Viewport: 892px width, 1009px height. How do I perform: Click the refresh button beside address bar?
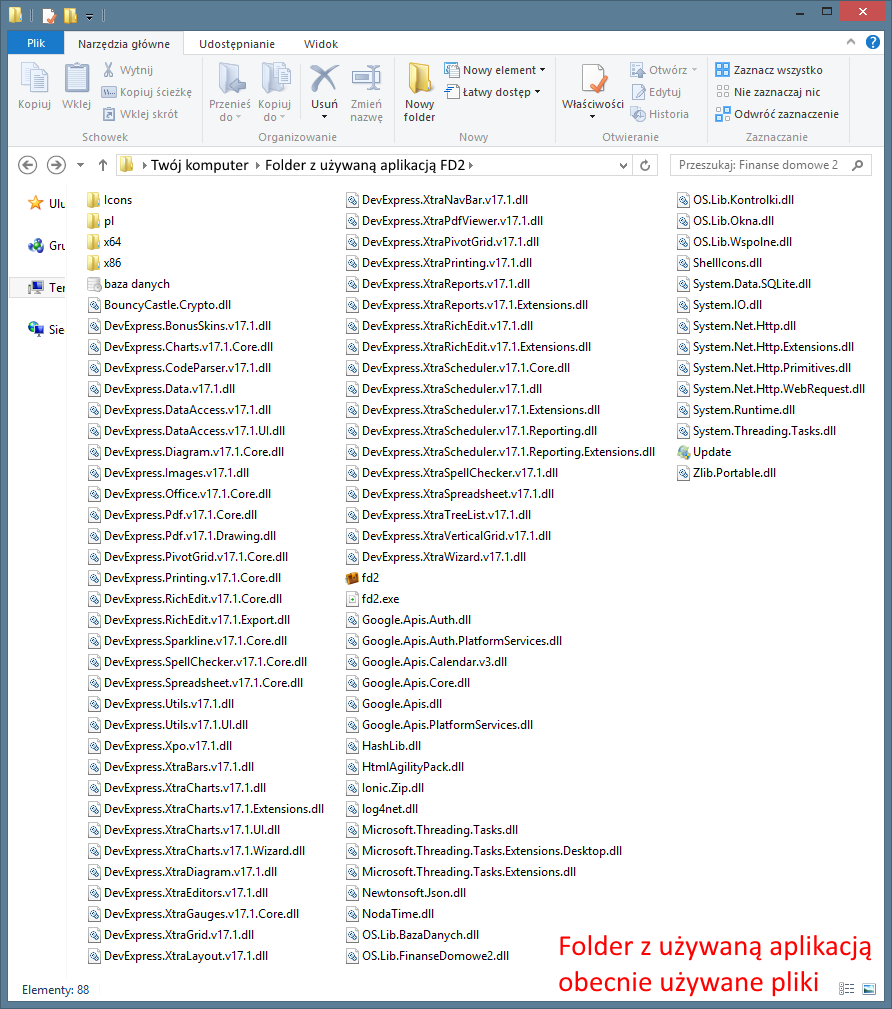tap(645, 165)
